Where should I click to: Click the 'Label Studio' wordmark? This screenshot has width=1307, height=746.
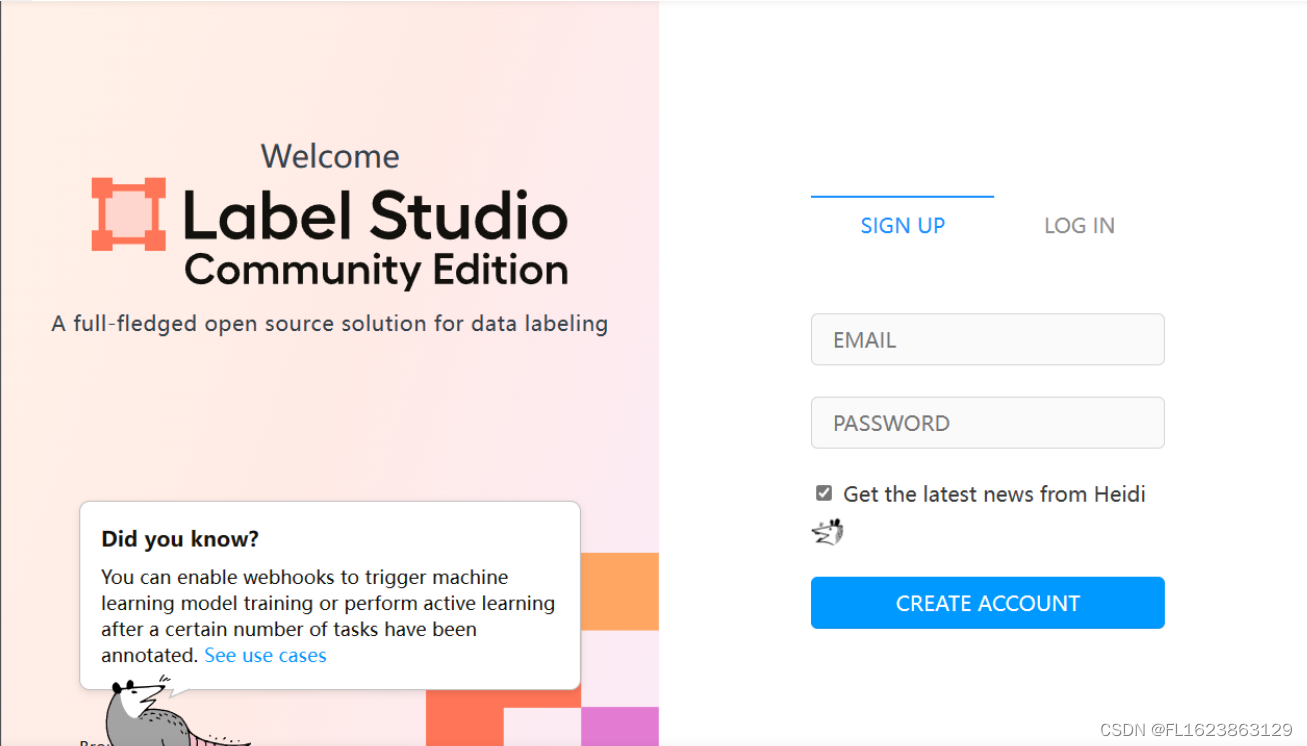point(376,215)
